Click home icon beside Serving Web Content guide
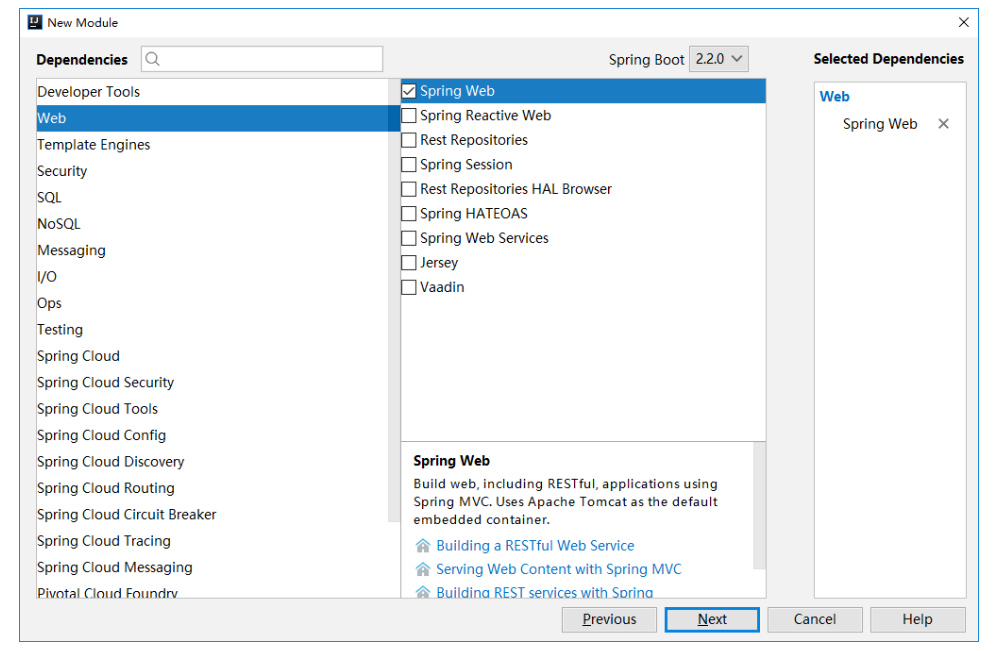The width and height of the screenshot is (996, 651). [x=423, y=570]
